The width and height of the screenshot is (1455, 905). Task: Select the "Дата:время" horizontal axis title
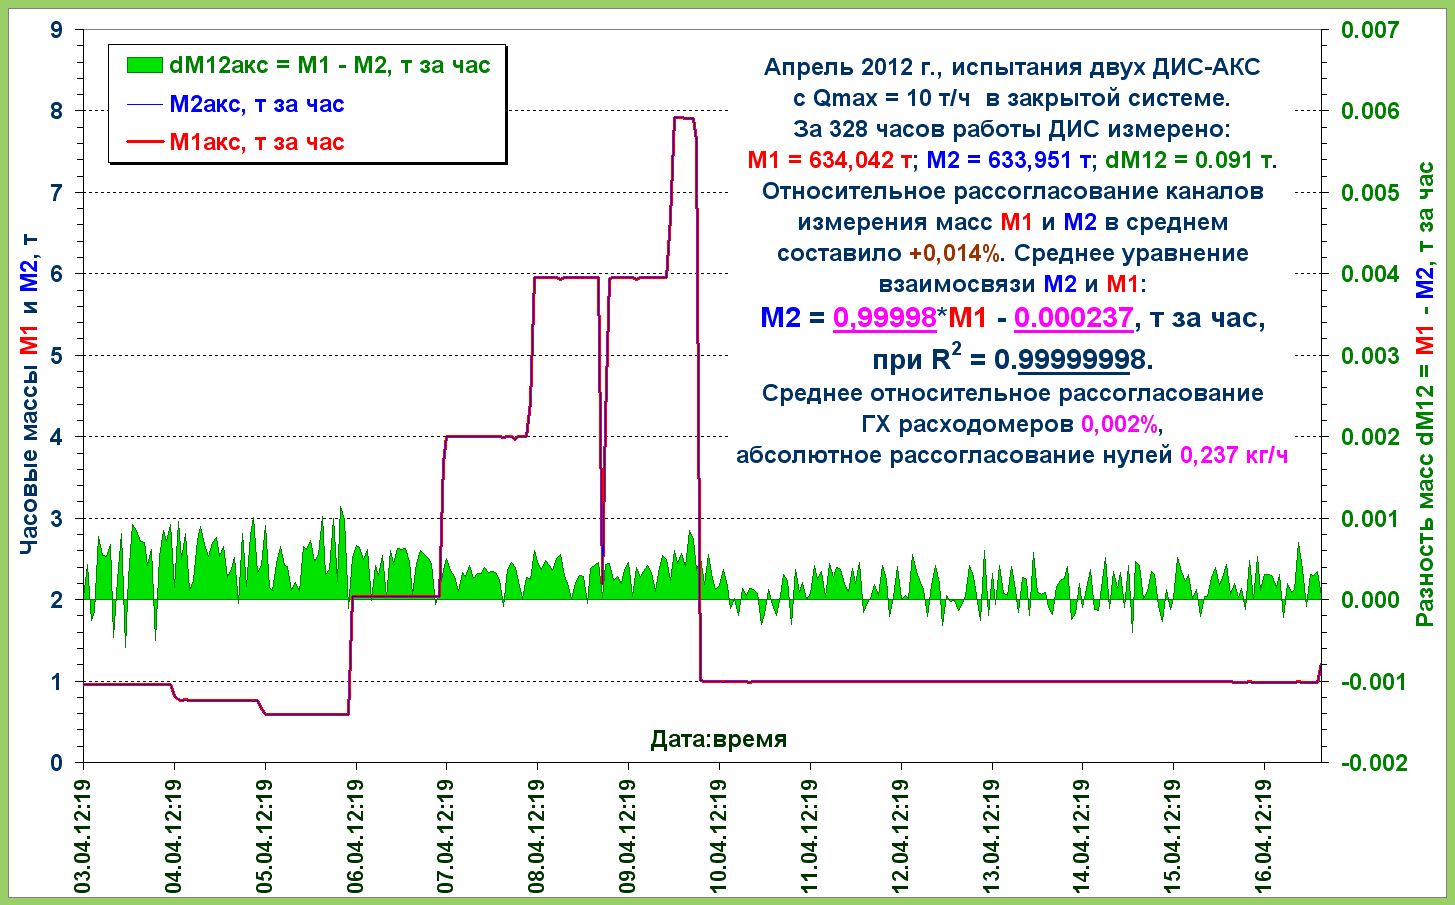pyautogui.click(x=718, y=739)
